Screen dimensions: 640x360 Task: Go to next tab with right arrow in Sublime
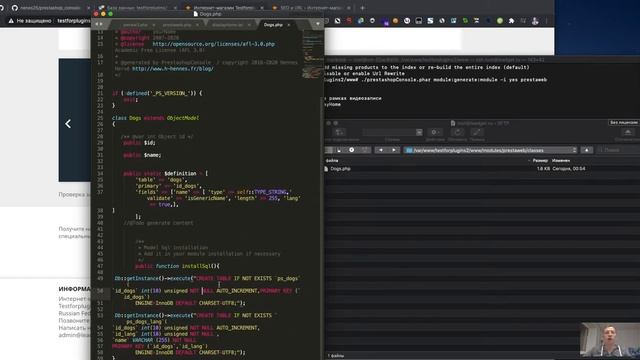click(101, 24)
